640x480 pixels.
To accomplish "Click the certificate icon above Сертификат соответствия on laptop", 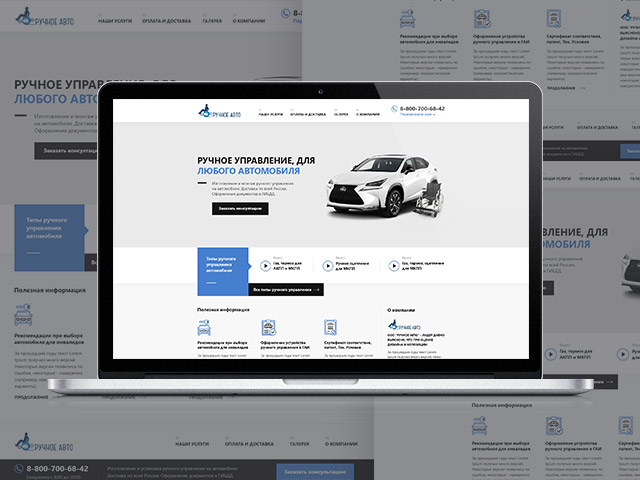I will pyautogui.click(x=330, y=327).
